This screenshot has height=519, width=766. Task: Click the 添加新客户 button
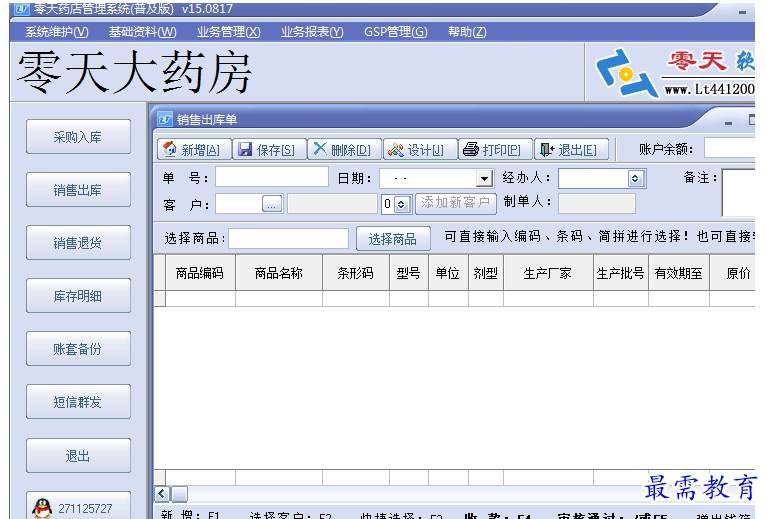[x=456, y=203]
